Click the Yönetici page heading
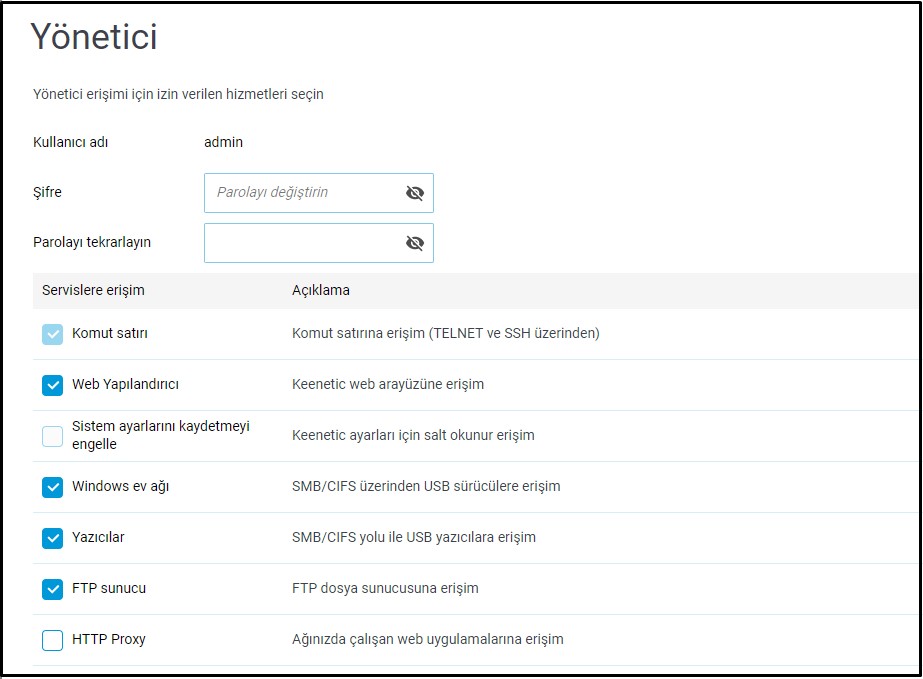Screen dimensions: 923x679 click(x=94, y=37)
